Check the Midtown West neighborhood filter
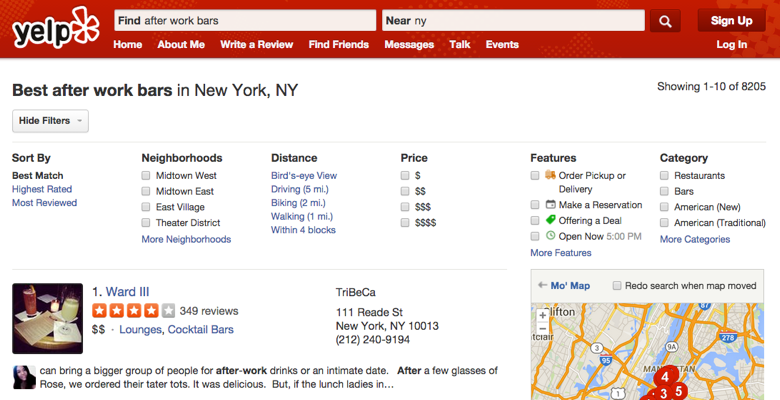This screenshot has height=400, width=780. coord(146,176)
